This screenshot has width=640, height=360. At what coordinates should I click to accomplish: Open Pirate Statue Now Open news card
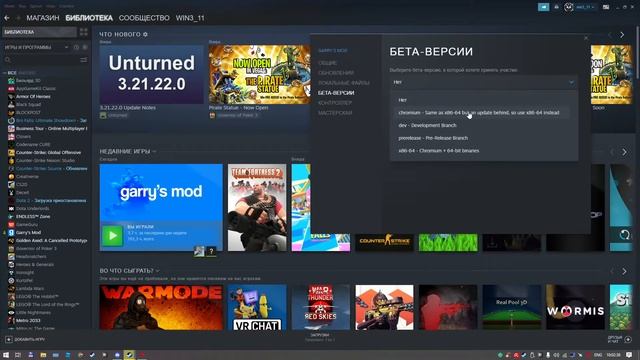click(x=260, y=74)
